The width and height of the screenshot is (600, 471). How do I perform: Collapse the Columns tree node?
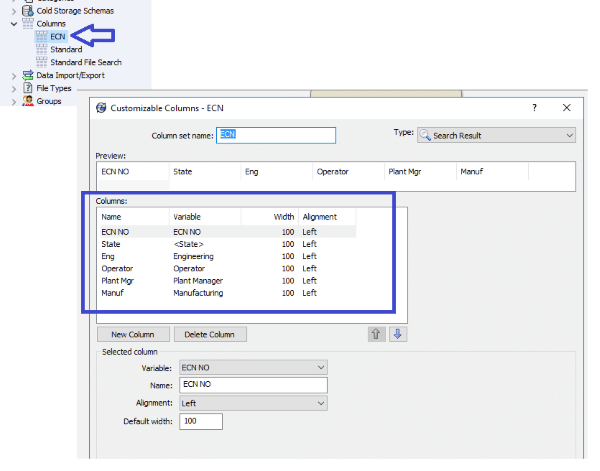(14, 24)
